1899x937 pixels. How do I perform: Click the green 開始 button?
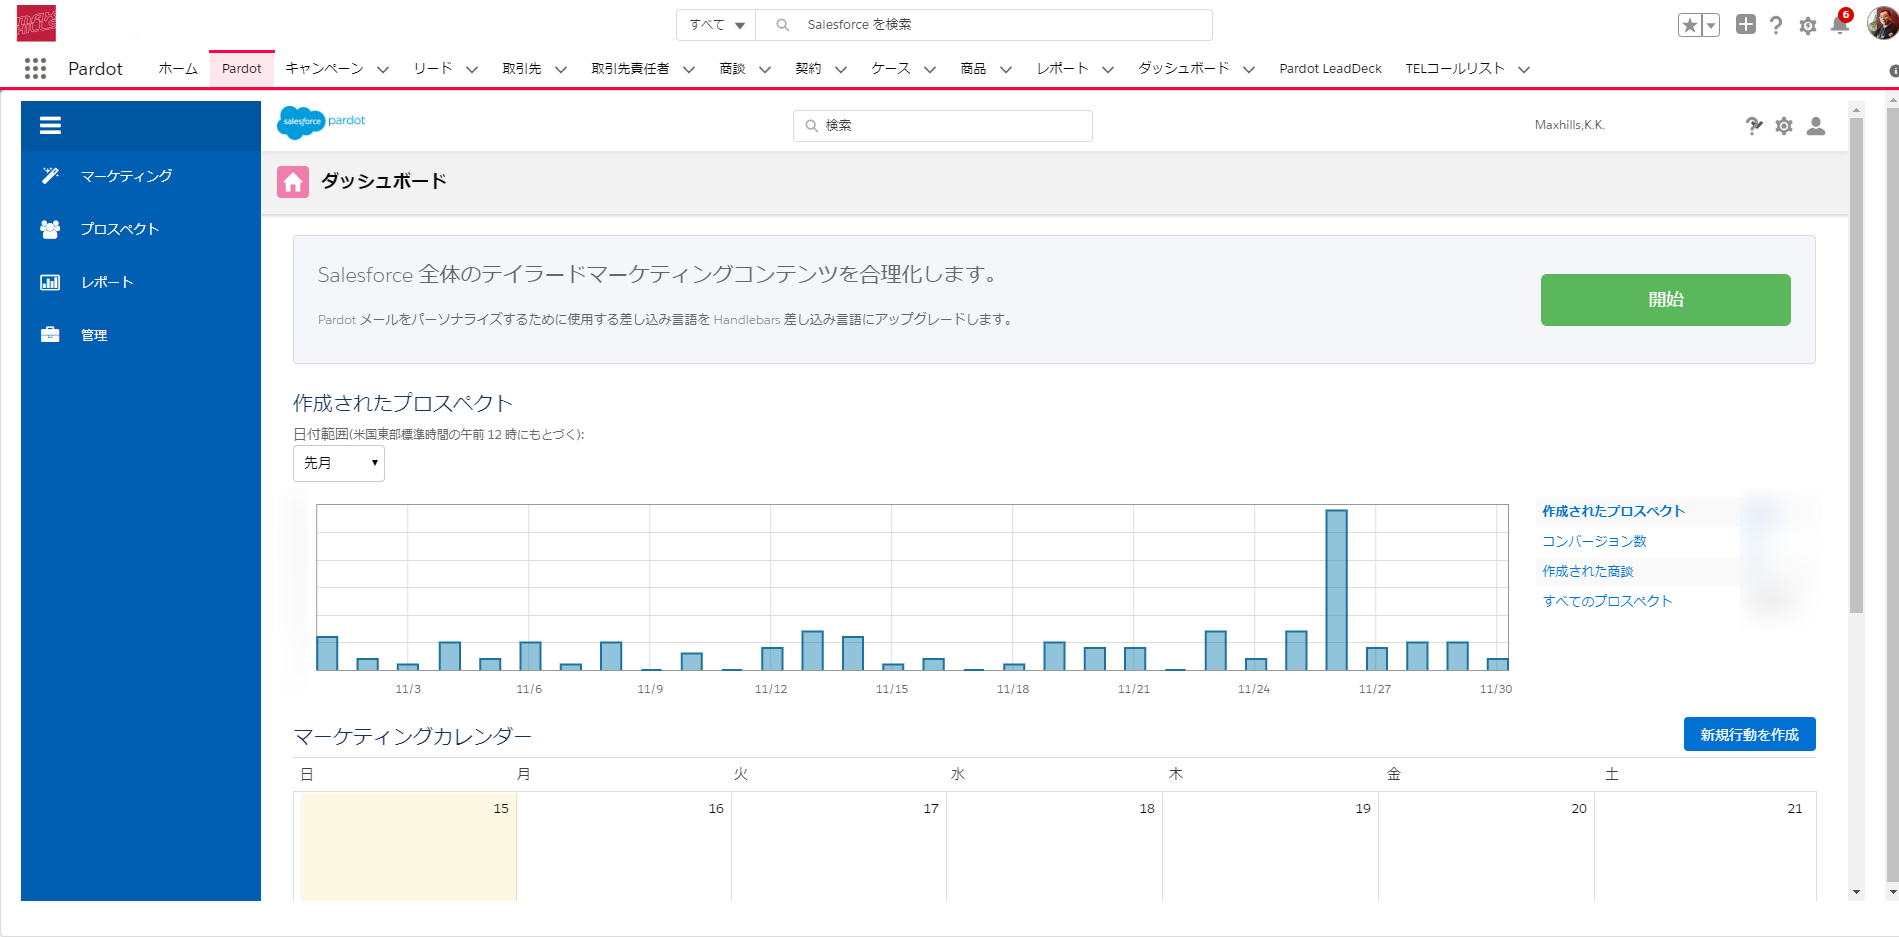coord(1665,300)
